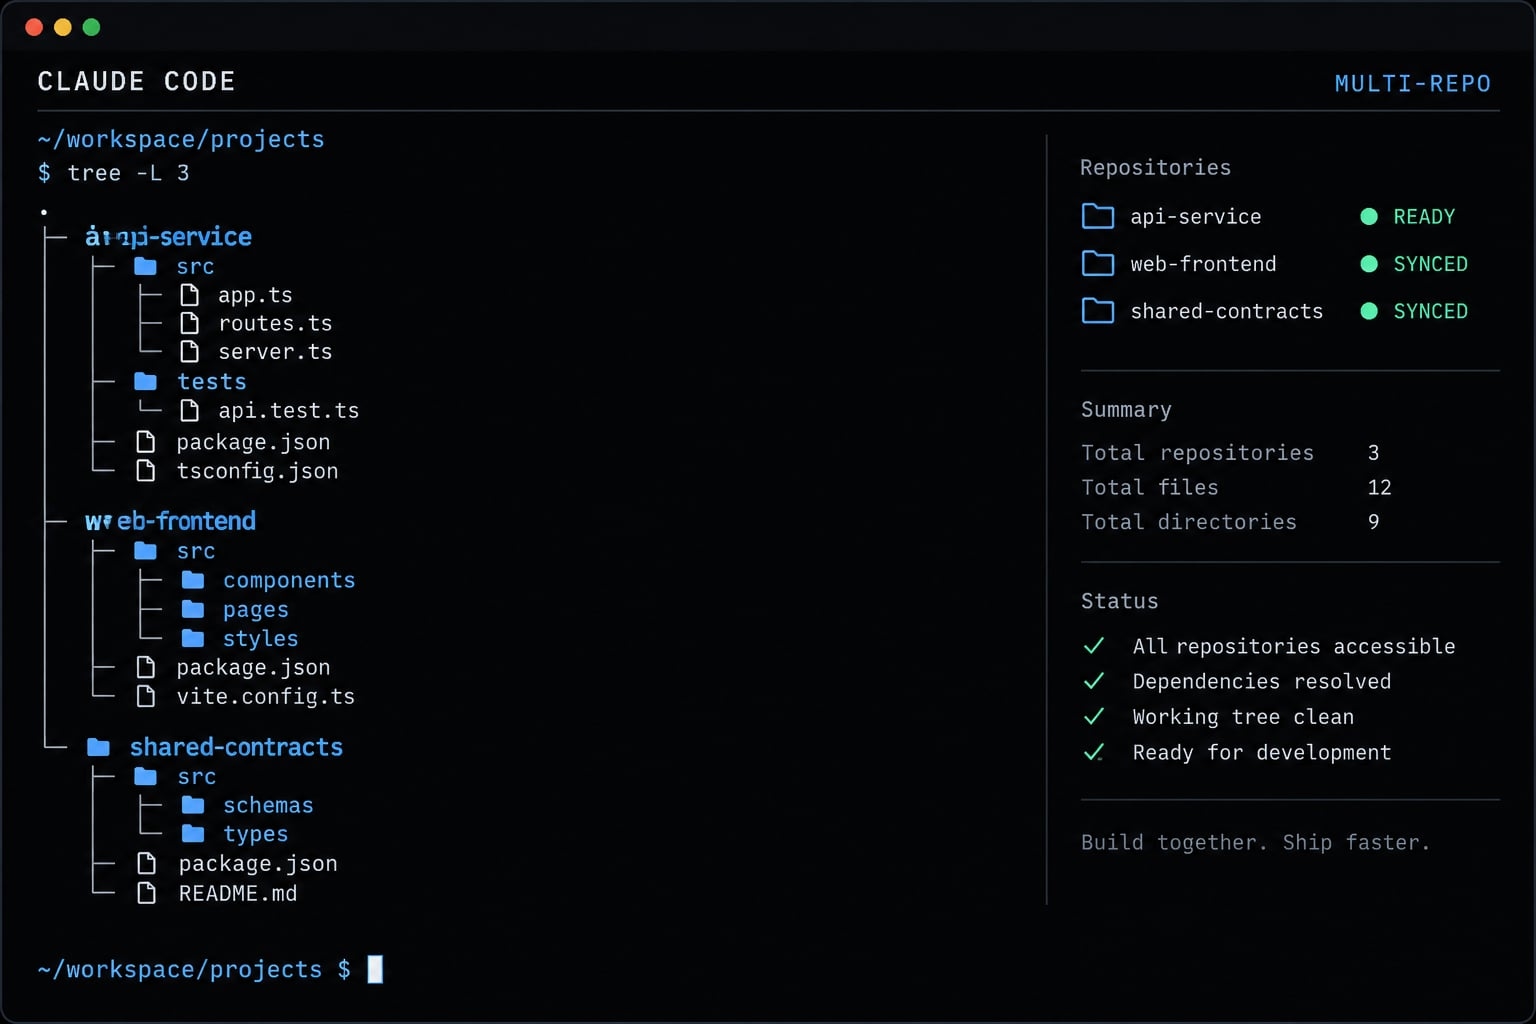
Task: Open the tests folder icon
Action: [146, 382]
